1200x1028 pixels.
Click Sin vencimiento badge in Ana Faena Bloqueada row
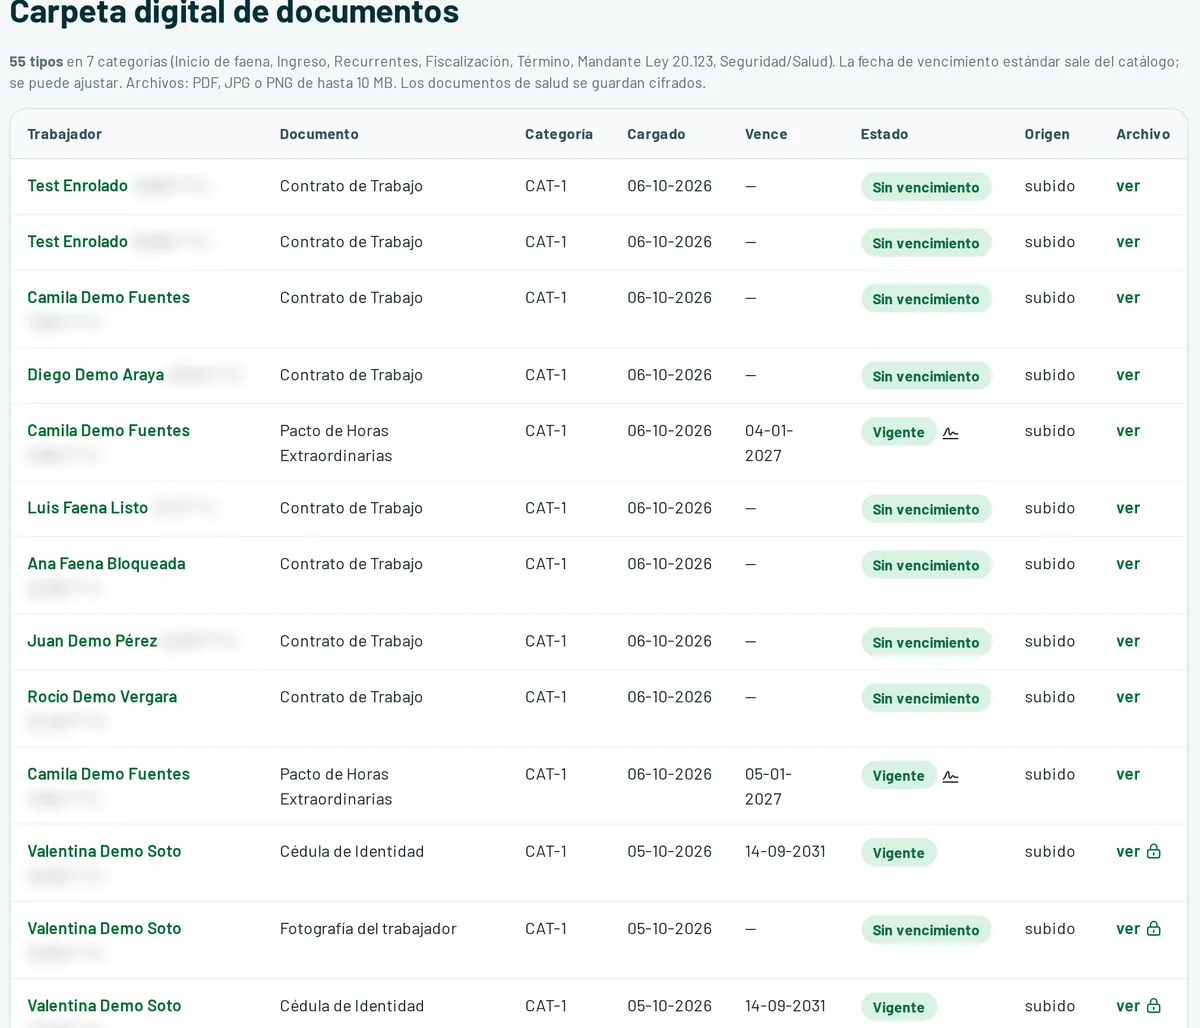926,565
